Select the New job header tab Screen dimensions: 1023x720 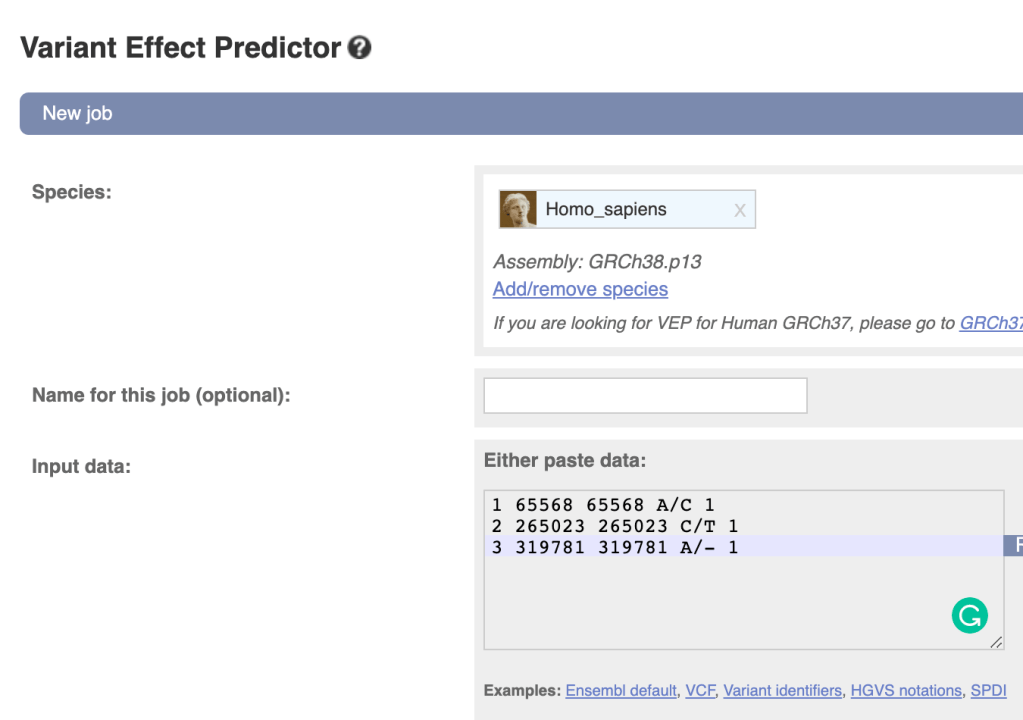(x=77, y=114)
